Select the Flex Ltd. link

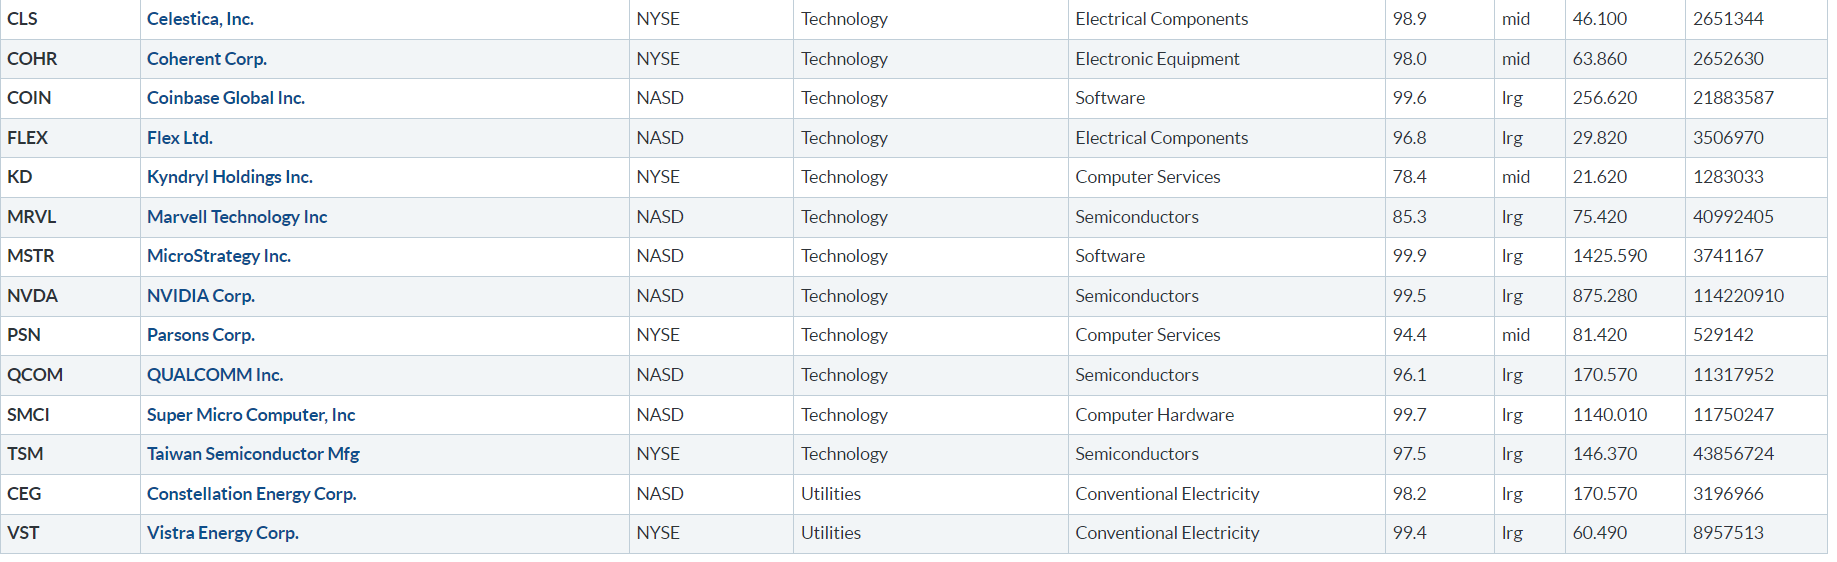coord(179,138)
